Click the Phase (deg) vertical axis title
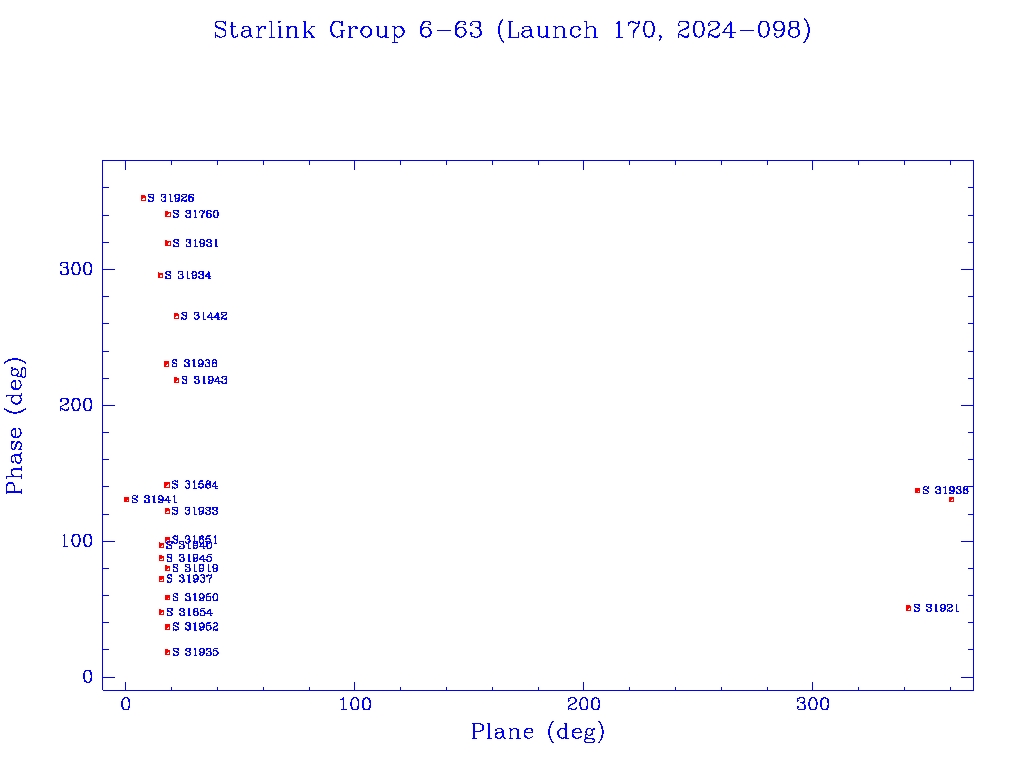This screenshot has height=768, width=1024. (14, 426)
